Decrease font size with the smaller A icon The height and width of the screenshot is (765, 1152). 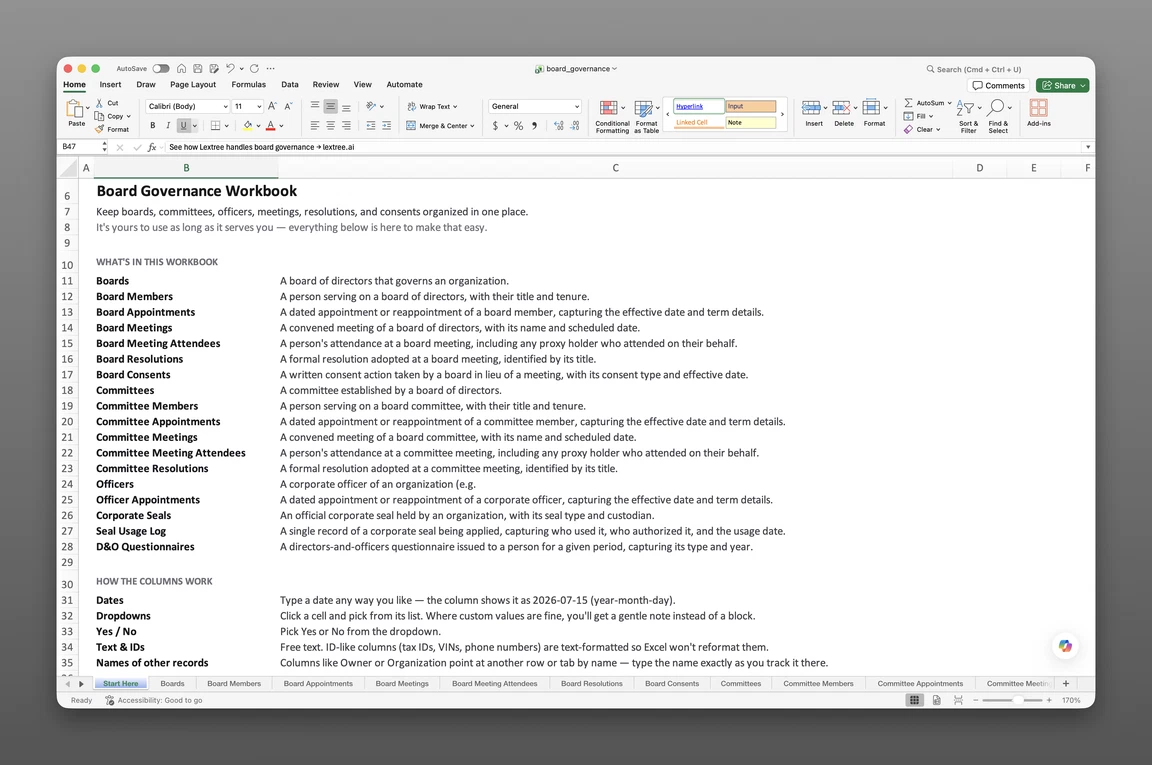point(288,107)
